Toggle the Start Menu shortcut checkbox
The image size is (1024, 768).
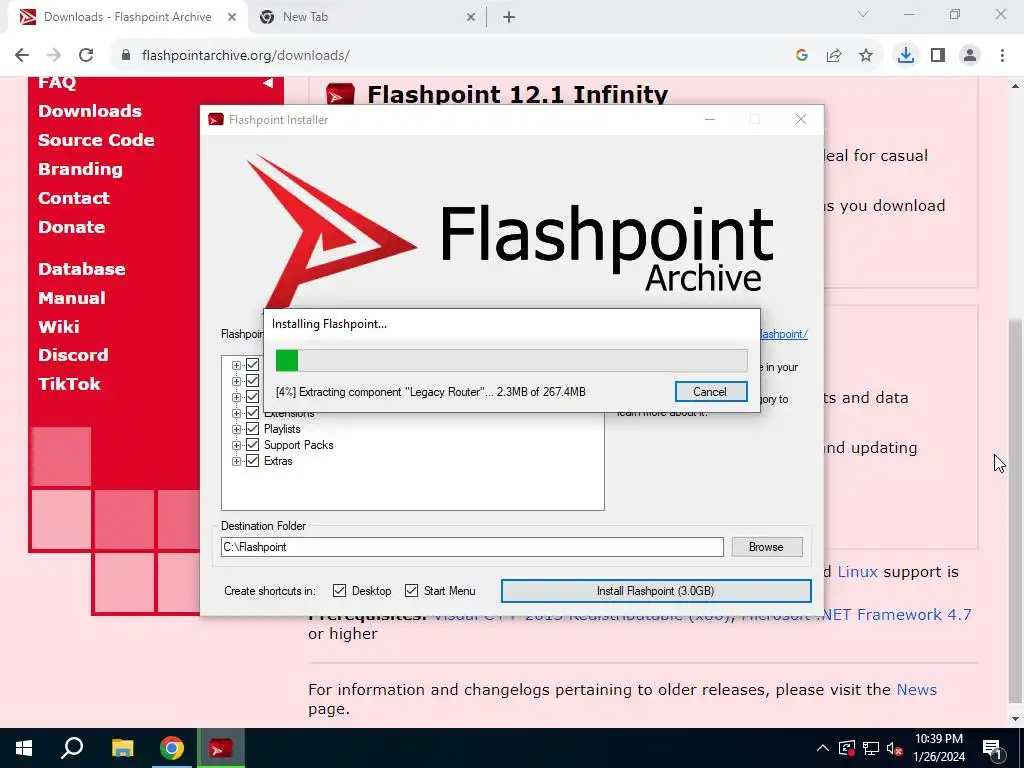click(x=411, y=590)
